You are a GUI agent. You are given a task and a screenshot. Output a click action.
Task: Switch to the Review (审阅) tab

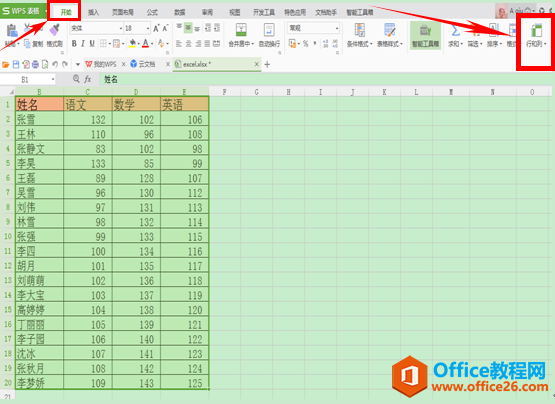(x=207, y=12)
